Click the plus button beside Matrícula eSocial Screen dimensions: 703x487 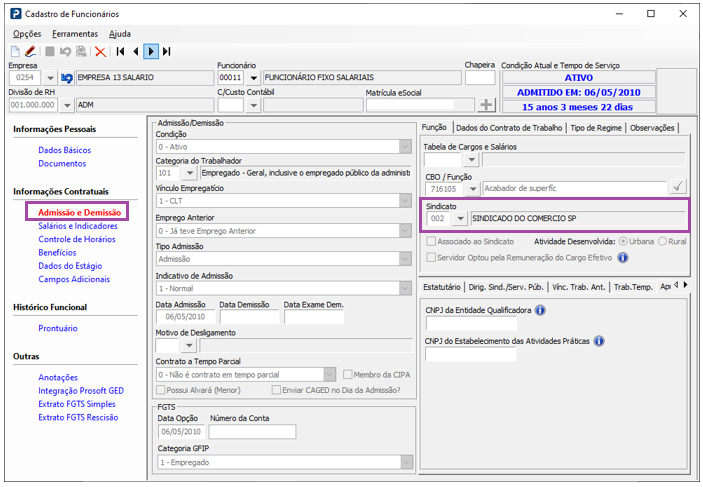486,104
